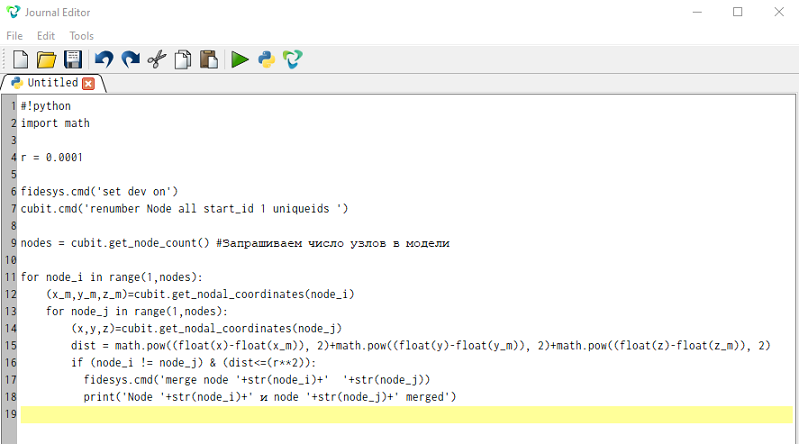The height and width of the screenshot is (444, 799).
Task: Undo the last edit
Action: (x=104, y=60)
